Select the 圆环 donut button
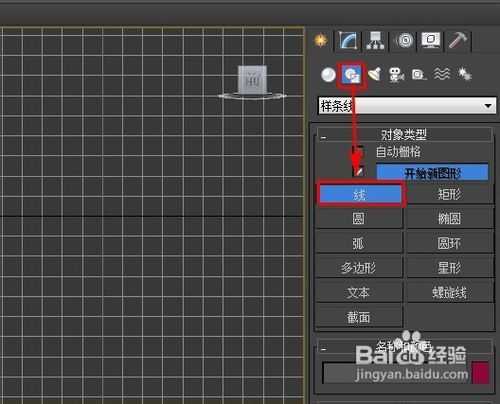The image size is (500, 404). (x=450, y=243)
